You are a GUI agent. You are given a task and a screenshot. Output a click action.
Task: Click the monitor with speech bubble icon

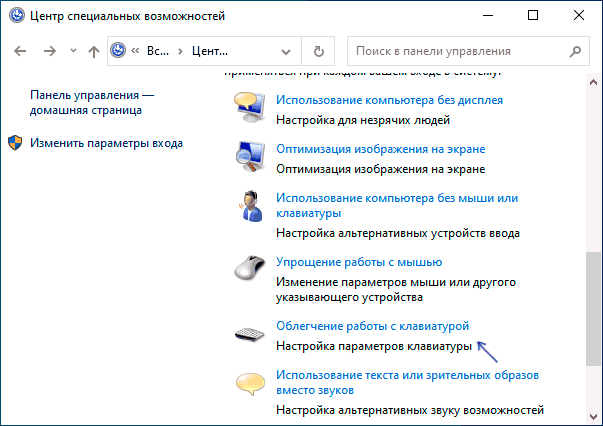pyautogui.click(x=250, y=107)
